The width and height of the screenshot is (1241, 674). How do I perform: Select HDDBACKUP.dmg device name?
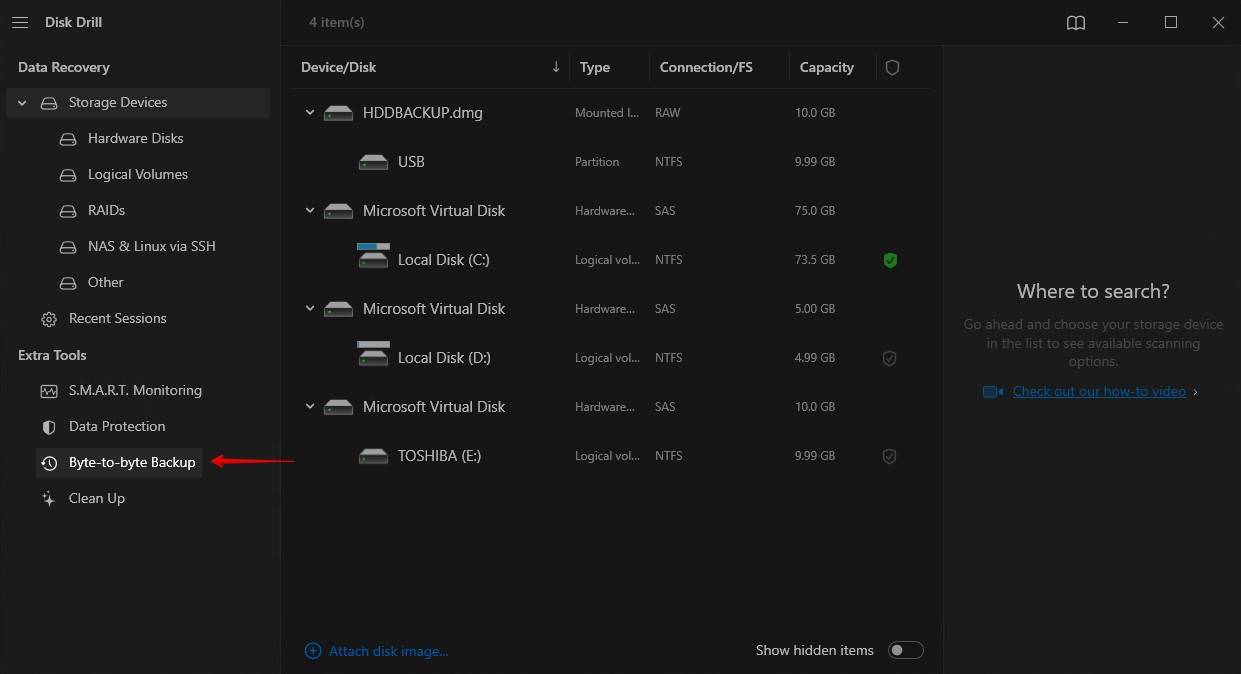click(423, 113)
